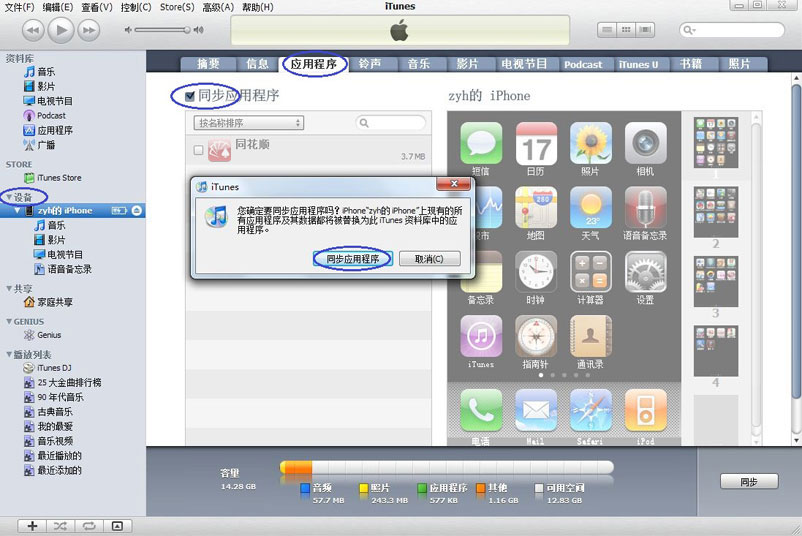Show the artwork viewer button
Viewport: 802px width, 536px height.
pos(117,526)
